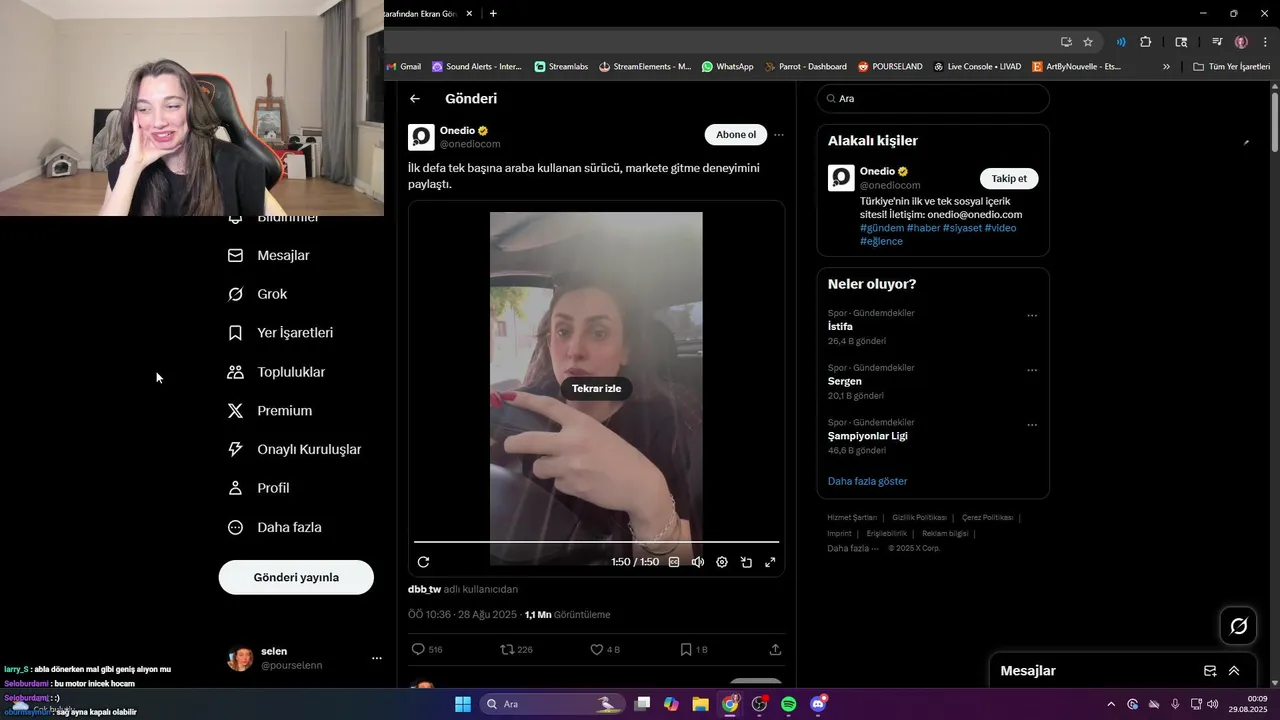Mute the video with the speaker icon

(x=698, y=562)
